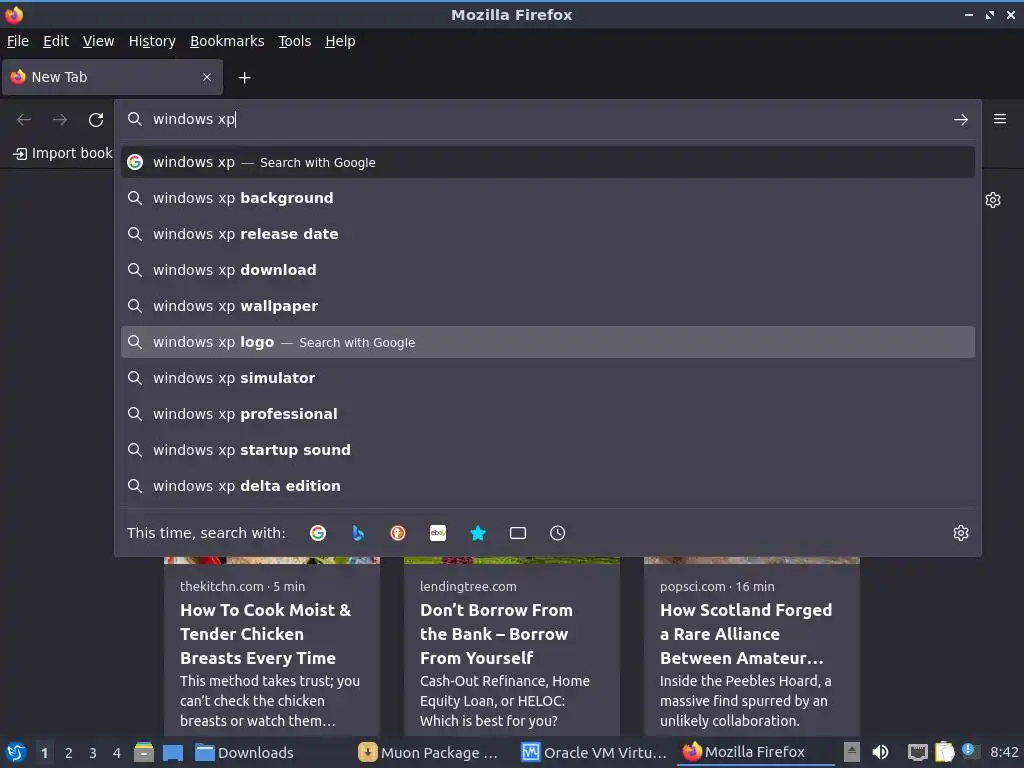The height and width of the screenshot is (768, 1024).
Task: Open the application launcher menu in the taskbar
Action: pos(16,752)
